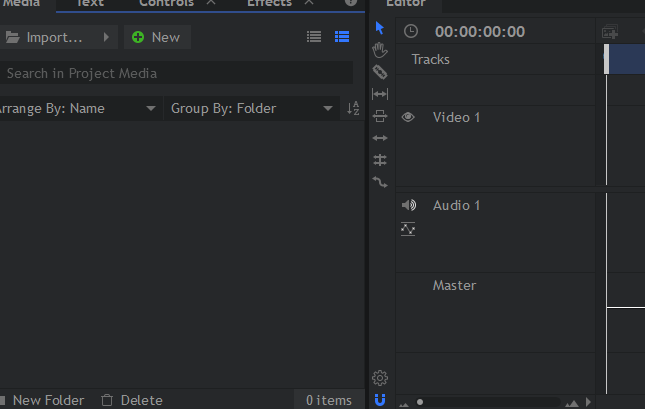Click the Search in Project Media field

[x=175, y=73]
